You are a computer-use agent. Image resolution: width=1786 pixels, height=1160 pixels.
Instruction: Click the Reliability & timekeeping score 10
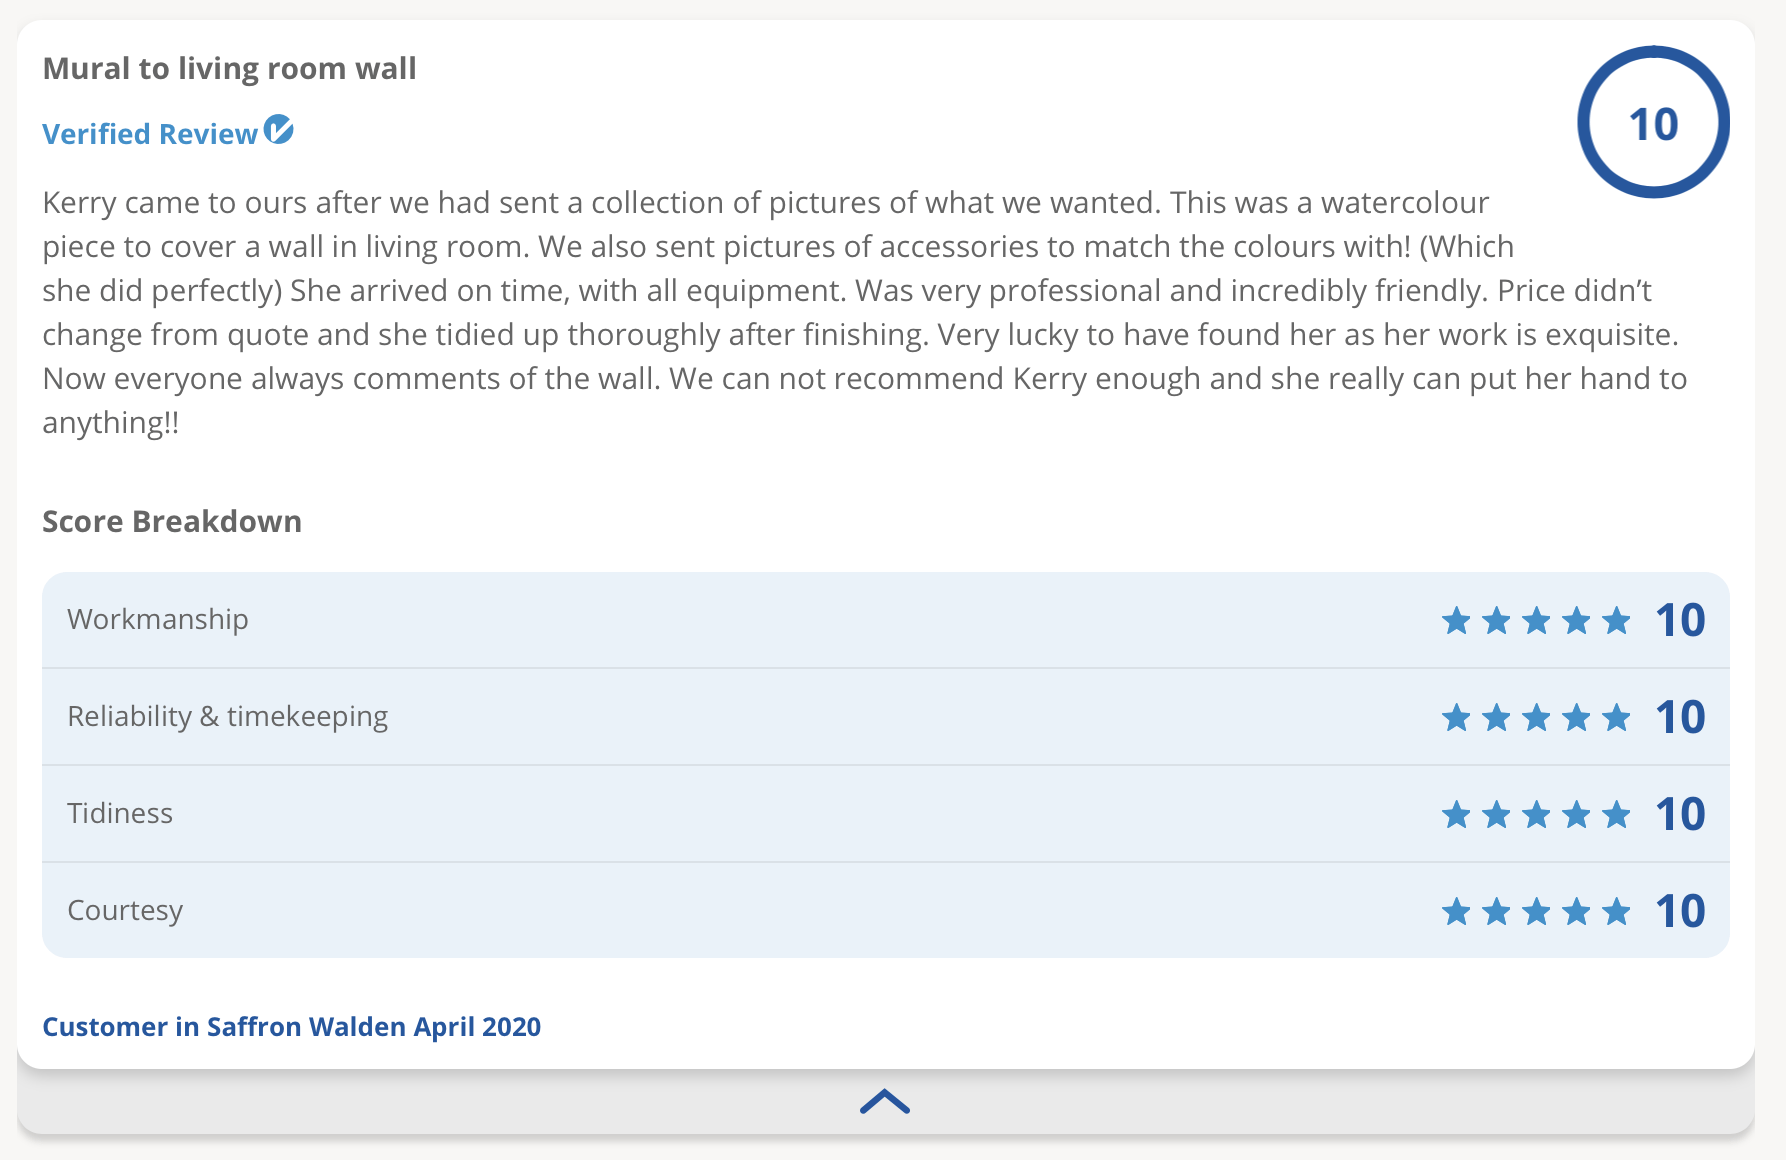[x=1680, y=718]
